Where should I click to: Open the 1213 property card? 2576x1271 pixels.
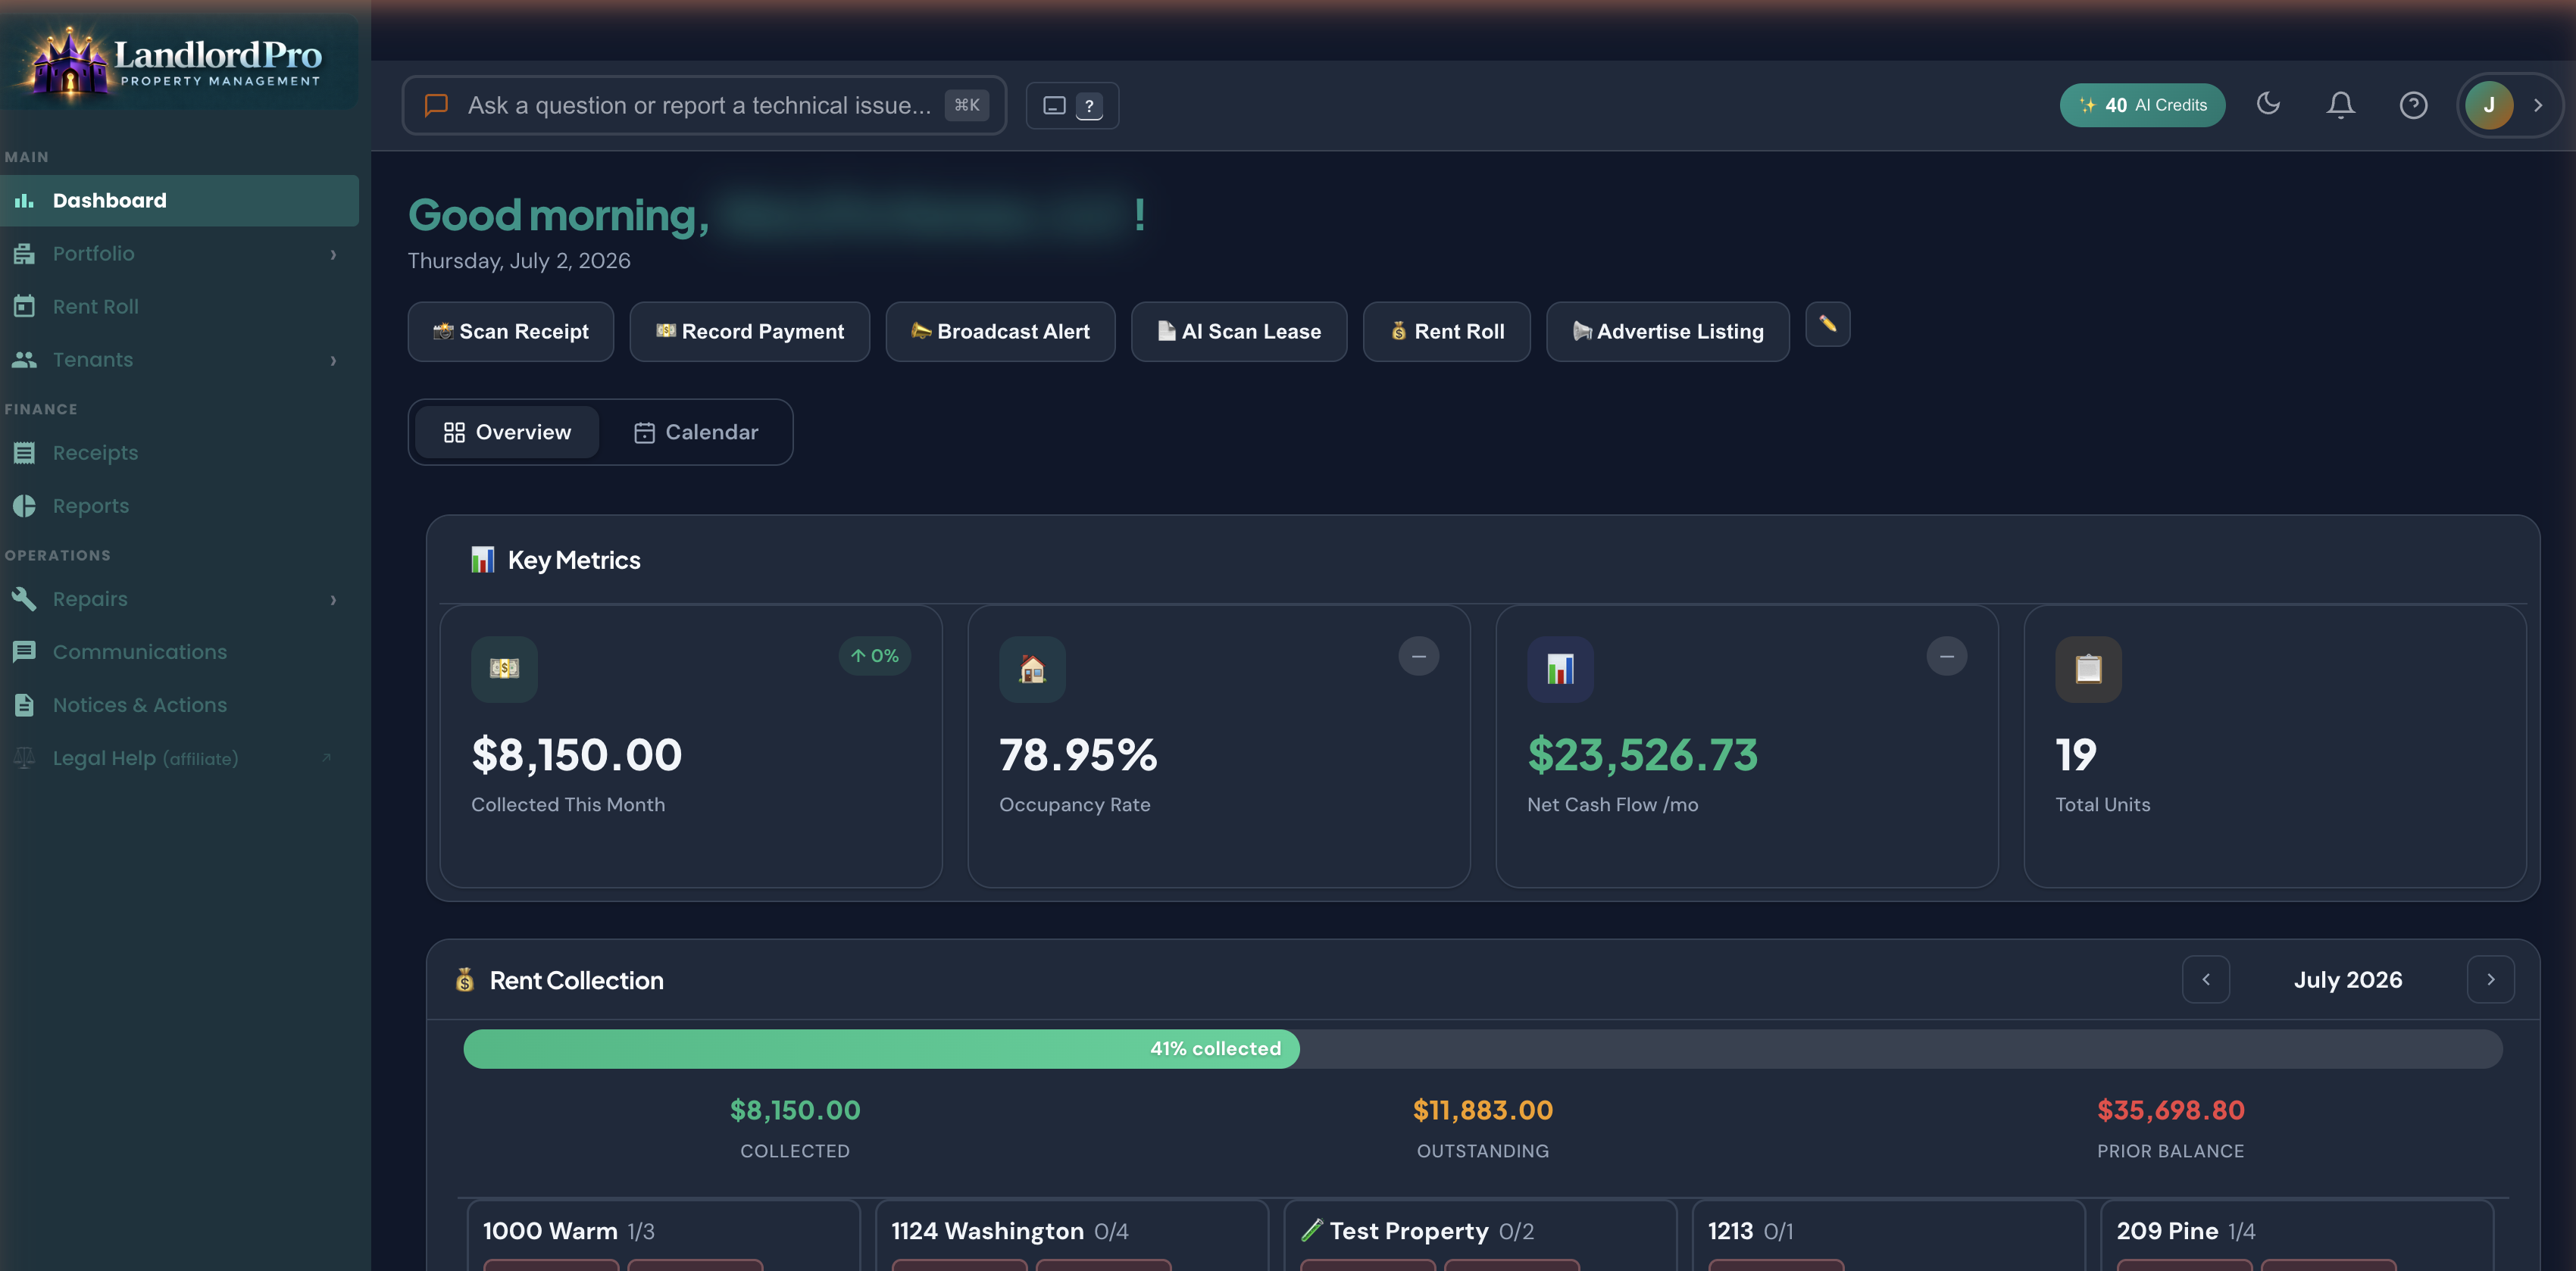tap(1888, 1236)
